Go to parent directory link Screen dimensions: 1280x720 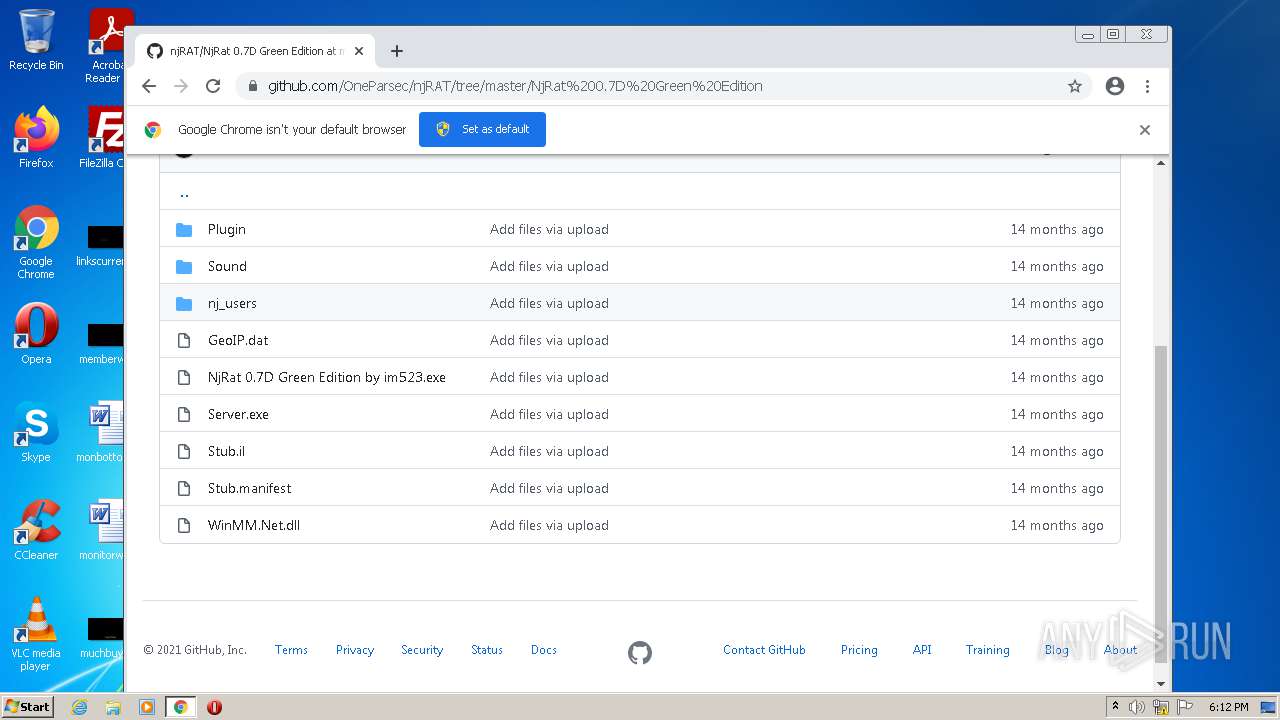[184, 193]
